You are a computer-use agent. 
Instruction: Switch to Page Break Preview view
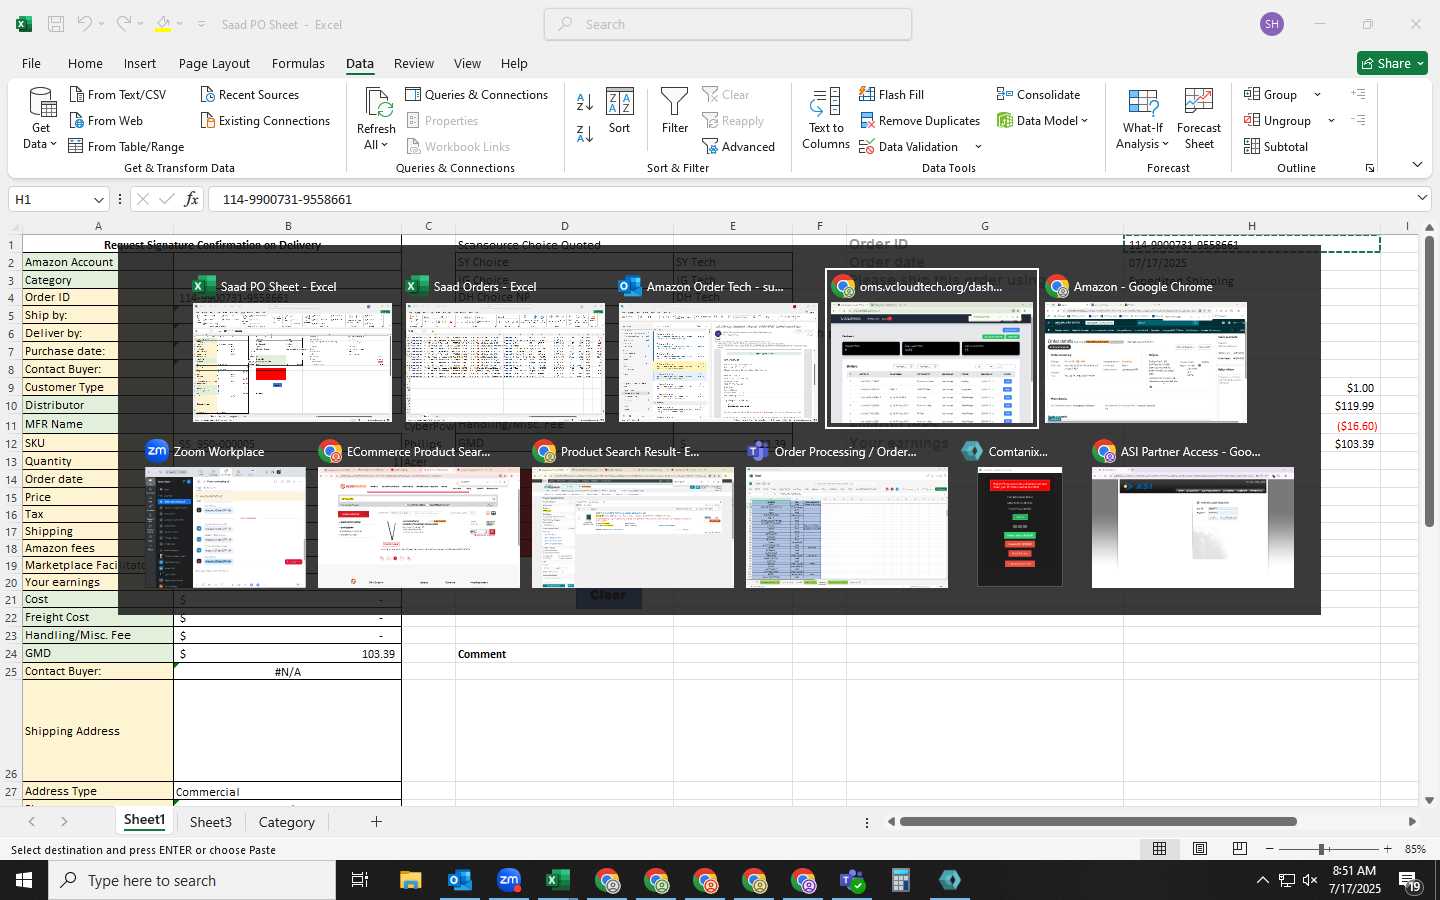(x=1240, y=849)
